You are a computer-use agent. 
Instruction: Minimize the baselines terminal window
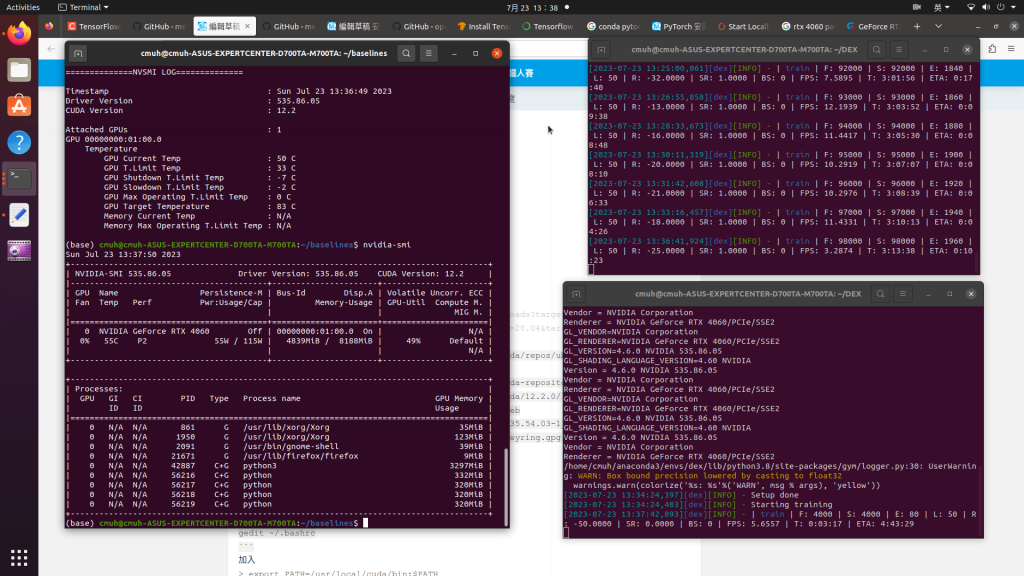tap(455, 54)
